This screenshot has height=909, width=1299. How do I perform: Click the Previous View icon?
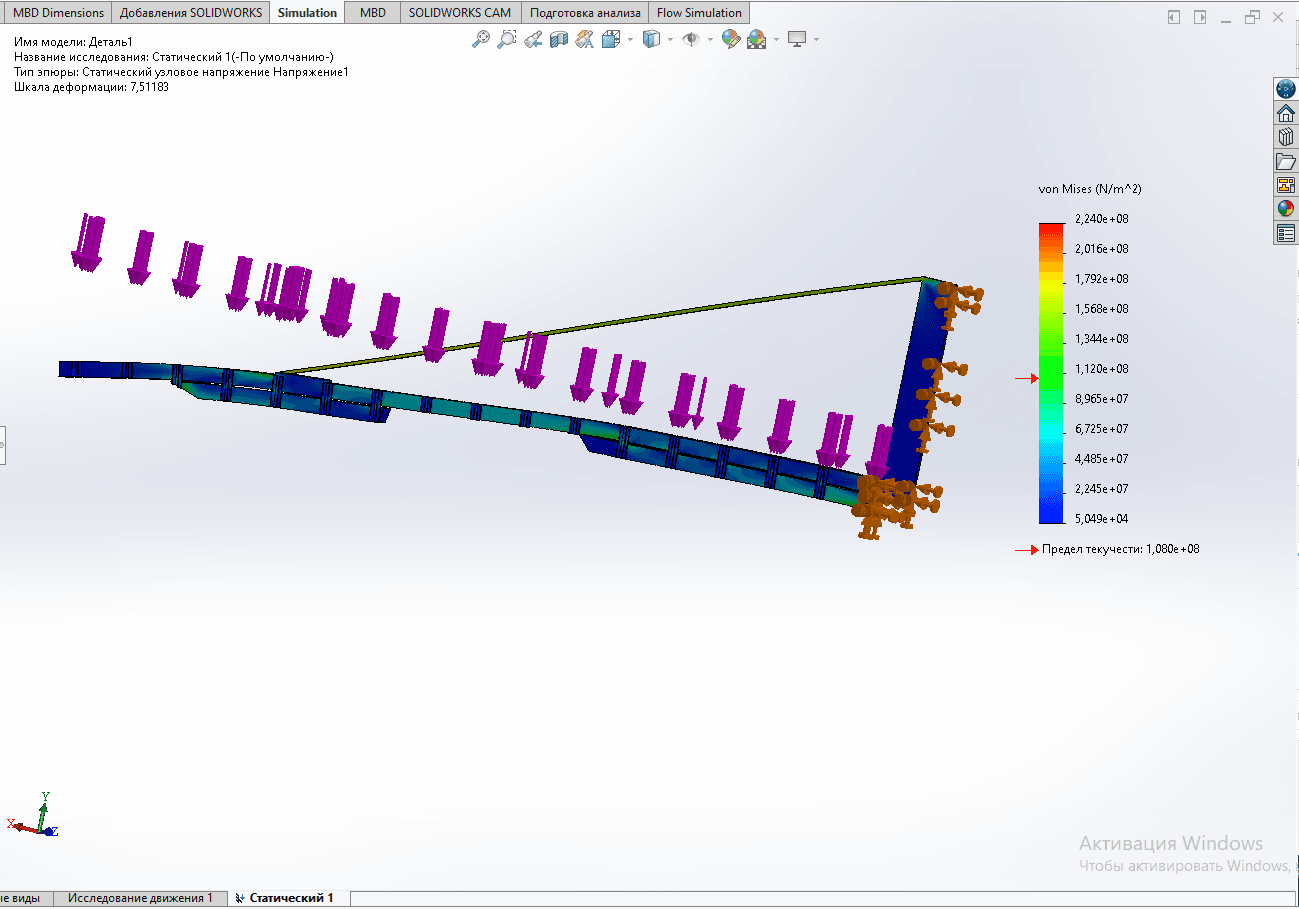click(533, 39)
